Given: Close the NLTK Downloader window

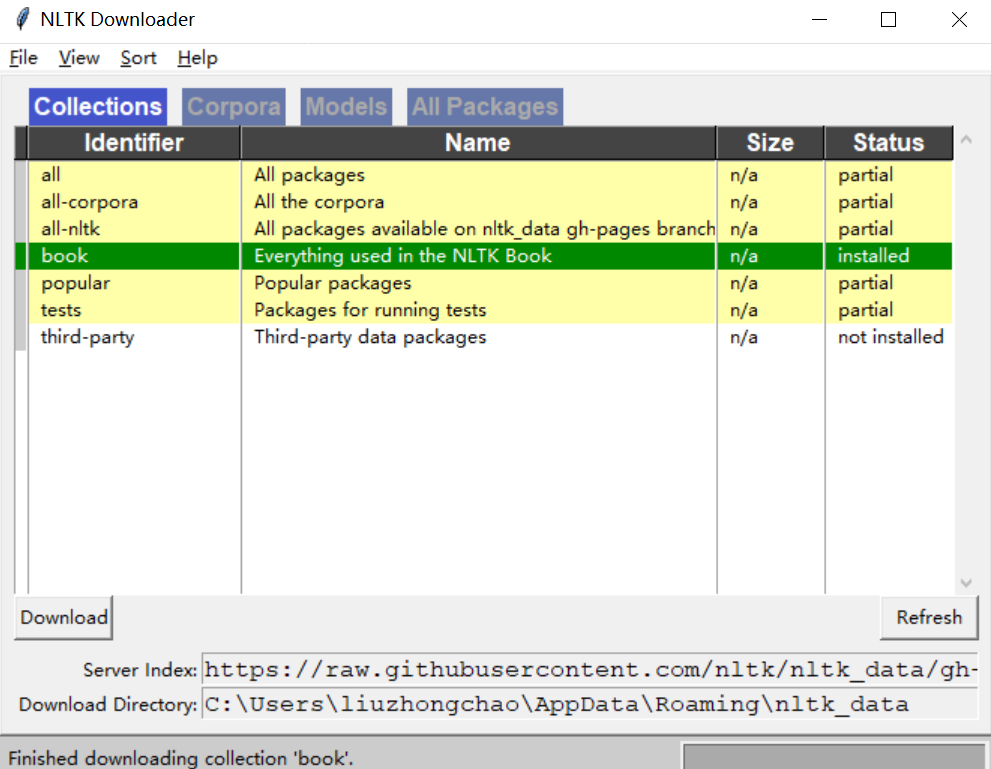Looking at the screenshot, I should point(959,20).
